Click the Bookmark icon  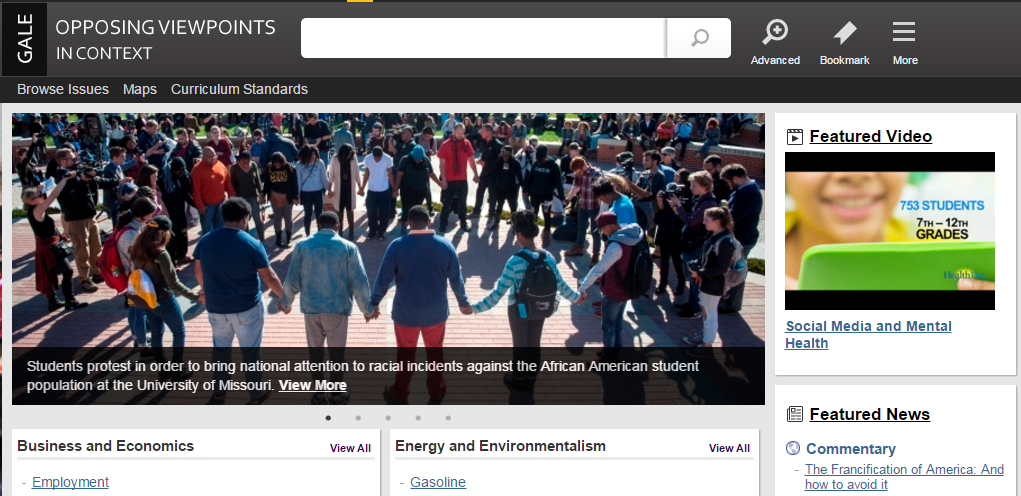[845, 32]
